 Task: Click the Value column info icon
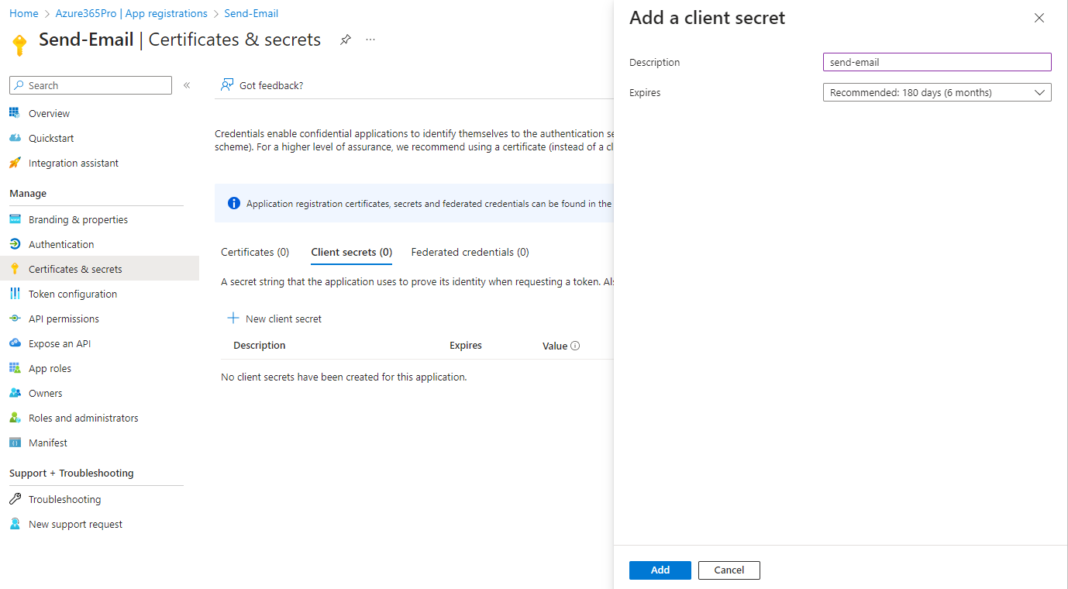coord(576,346)
